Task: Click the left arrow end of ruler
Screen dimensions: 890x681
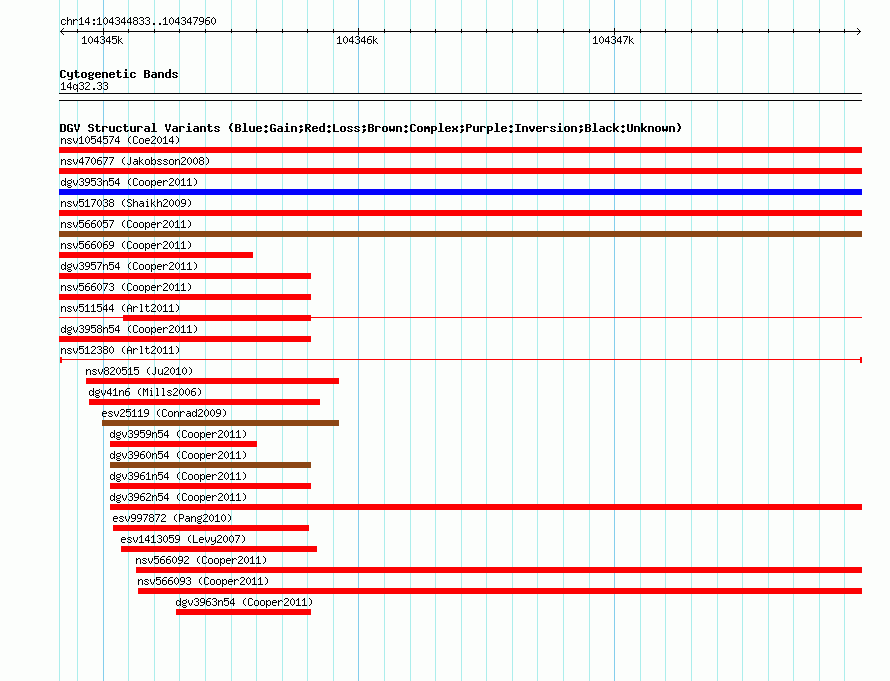Action: pos(62,31)
